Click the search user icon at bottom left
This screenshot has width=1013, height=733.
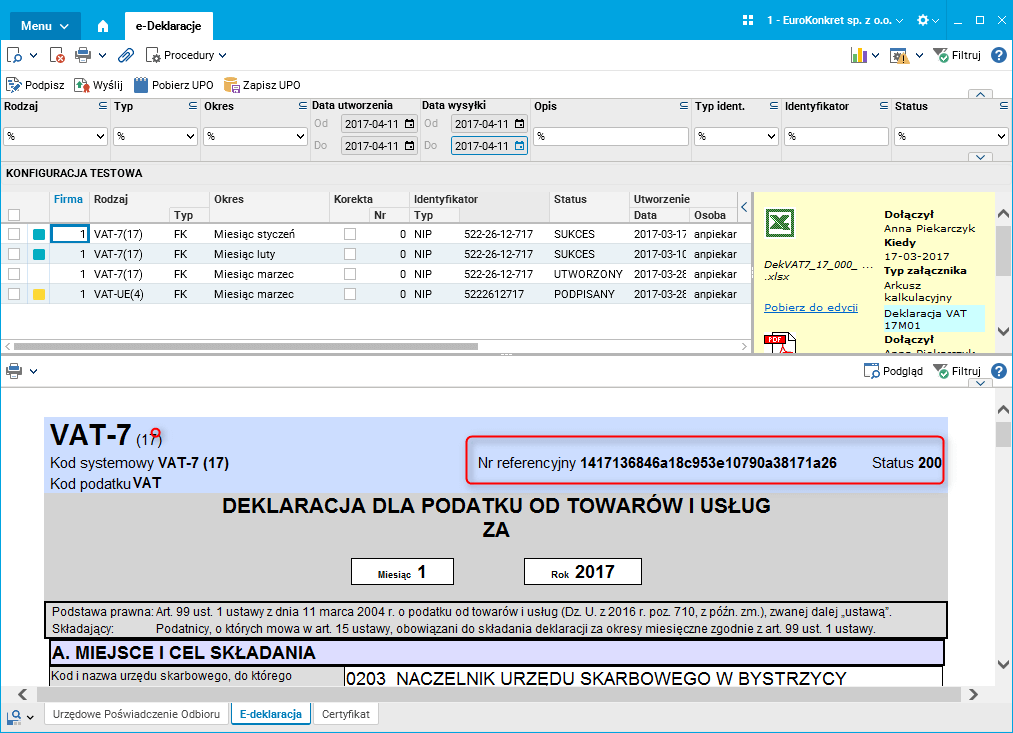[14, 717]
